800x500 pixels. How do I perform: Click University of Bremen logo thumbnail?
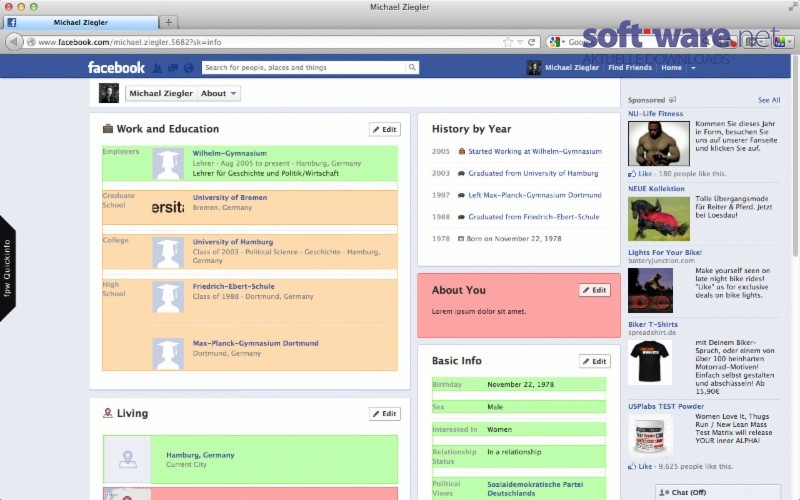click(168, 207)
